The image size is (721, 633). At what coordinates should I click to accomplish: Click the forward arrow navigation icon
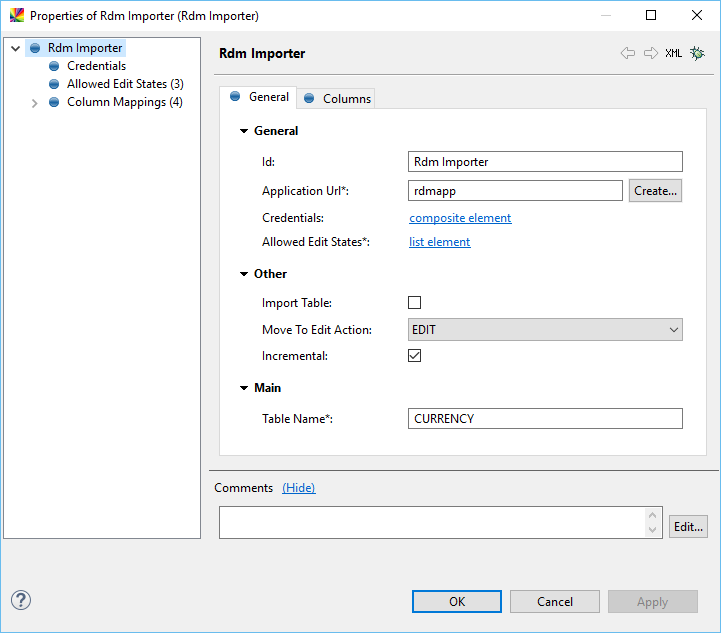coord(651,53)
